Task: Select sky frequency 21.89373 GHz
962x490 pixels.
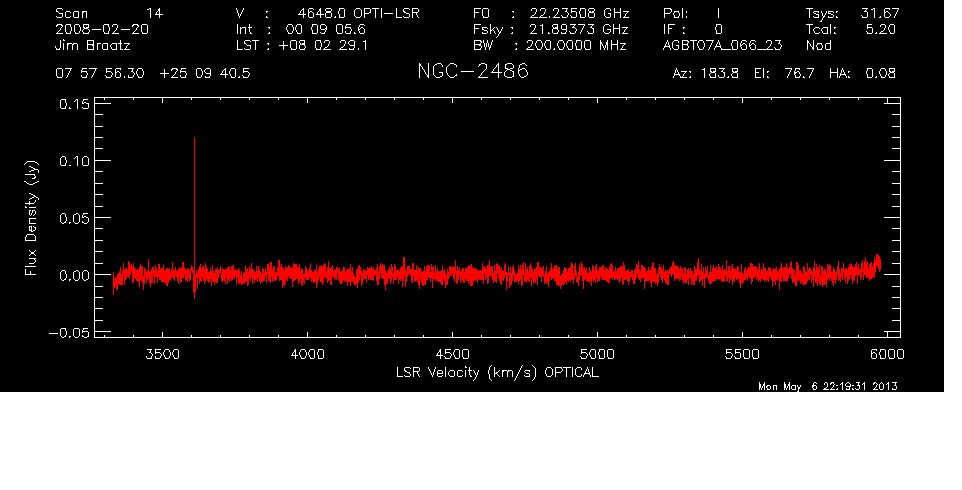Action: [x=579, y=29]
